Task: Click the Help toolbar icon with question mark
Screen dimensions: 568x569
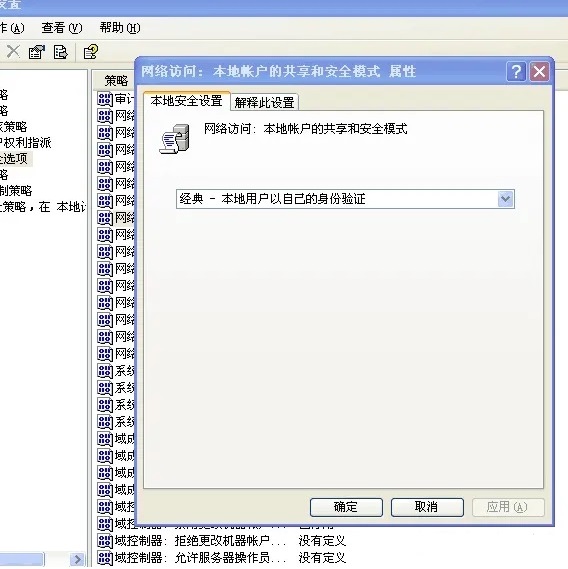Action: 90,52
